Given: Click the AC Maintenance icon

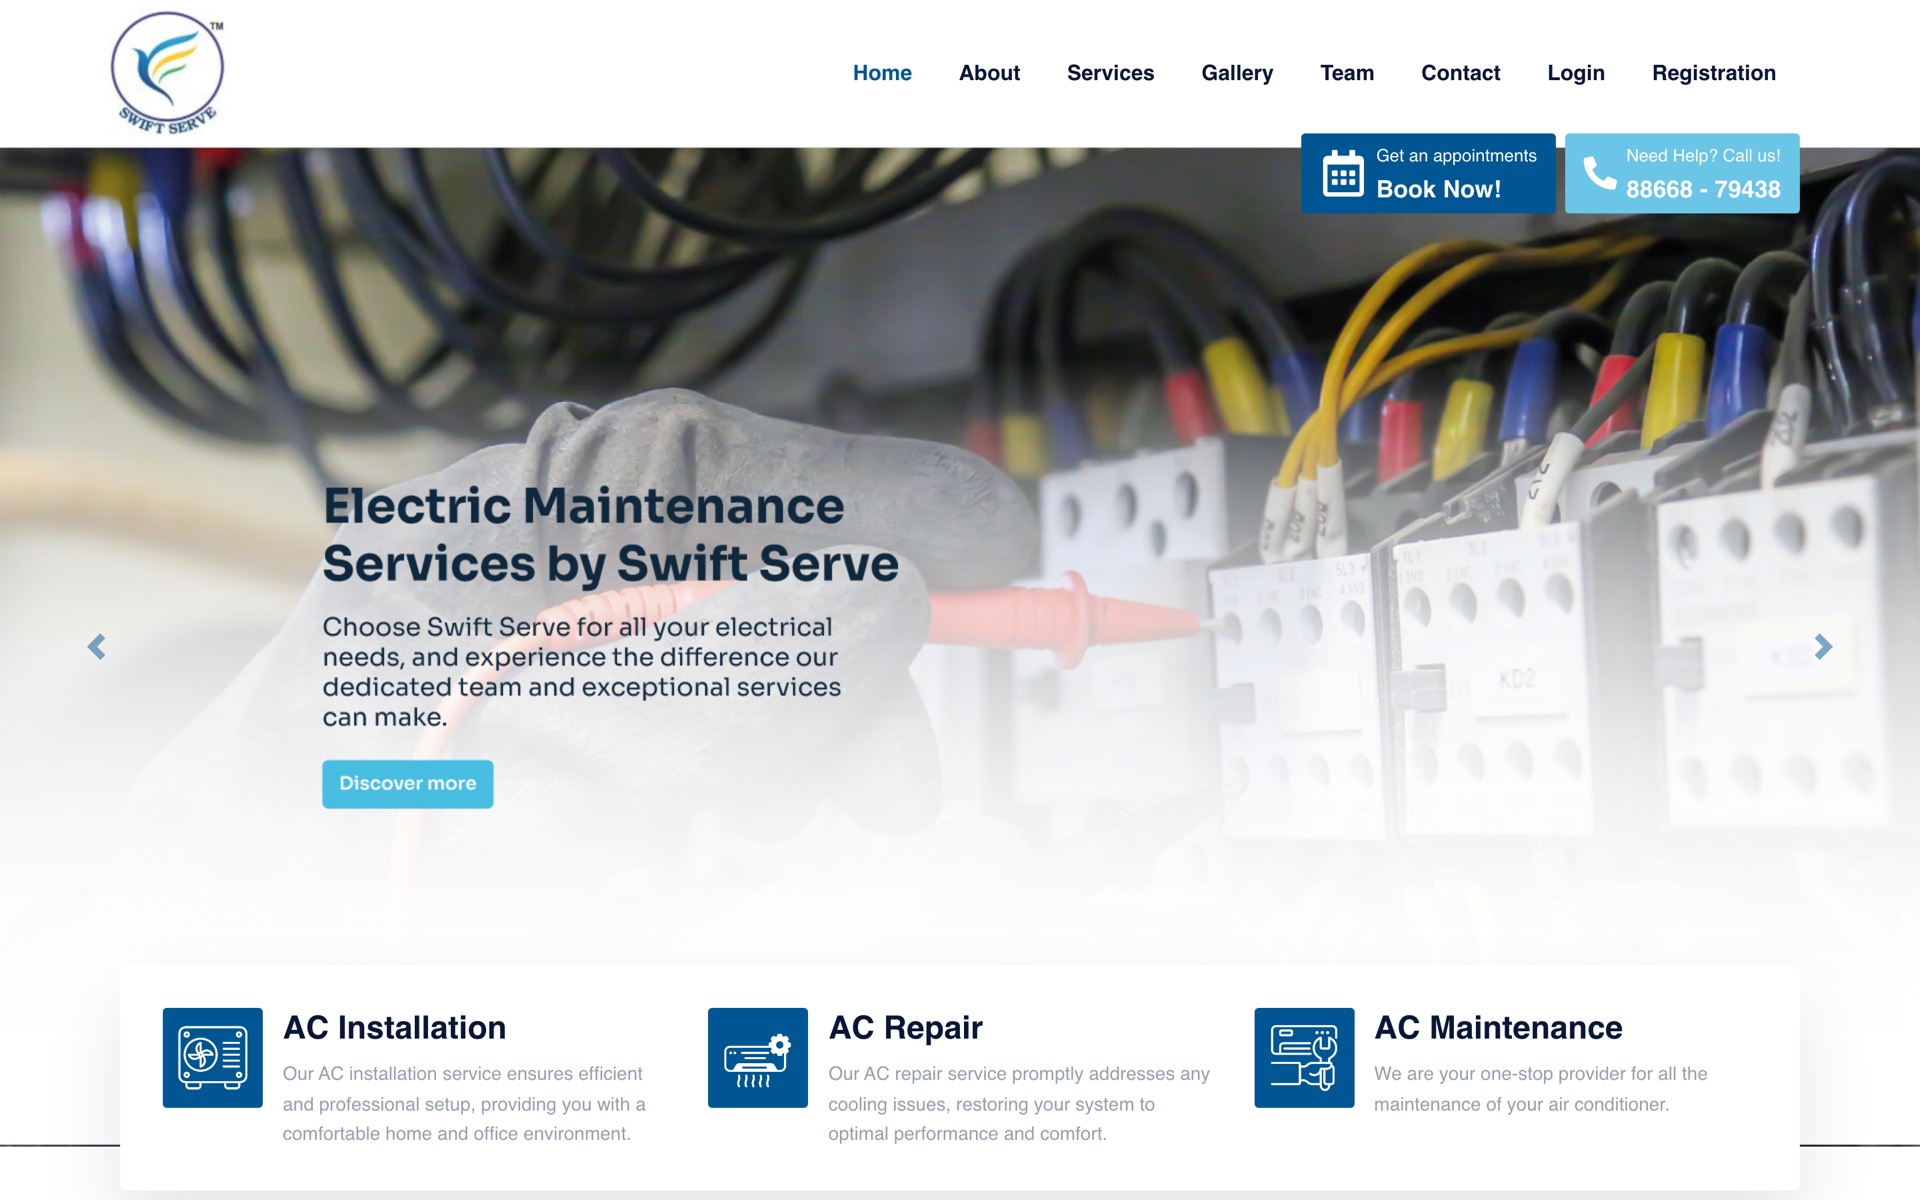Looking at the screenshot, I should [1304, 1058].
